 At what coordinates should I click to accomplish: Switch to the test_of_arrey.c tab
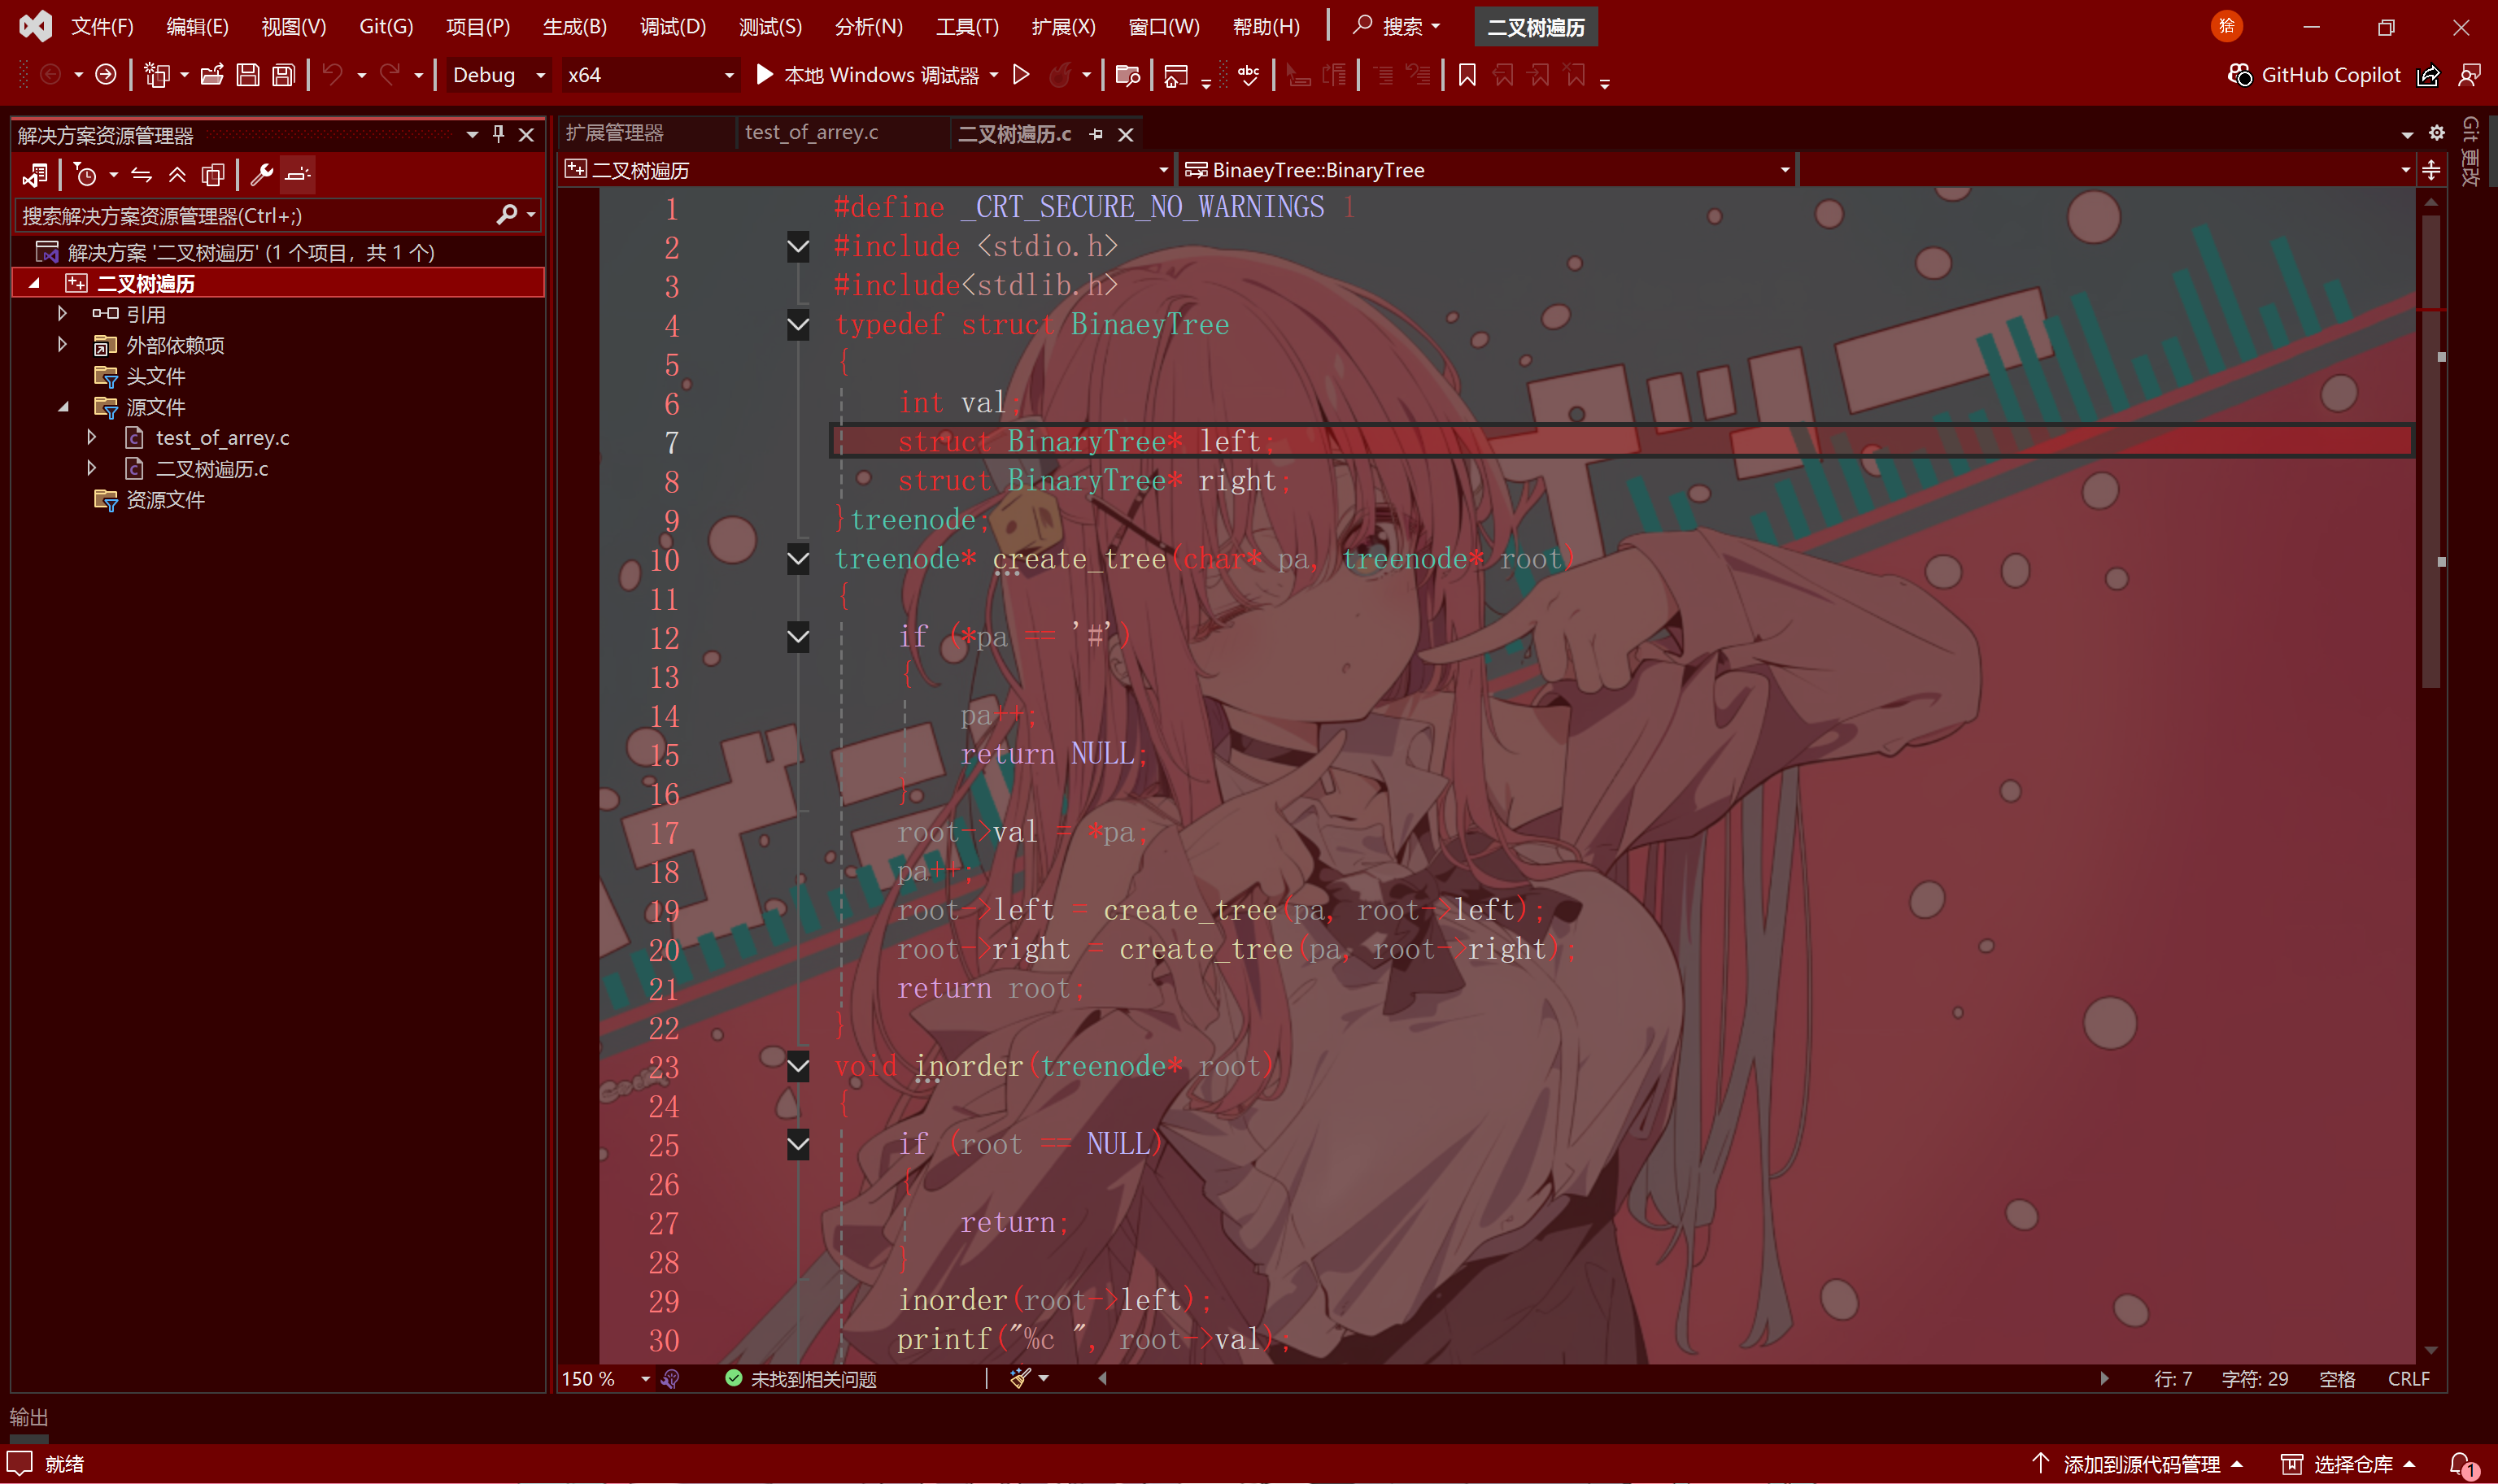coord(811,133)
